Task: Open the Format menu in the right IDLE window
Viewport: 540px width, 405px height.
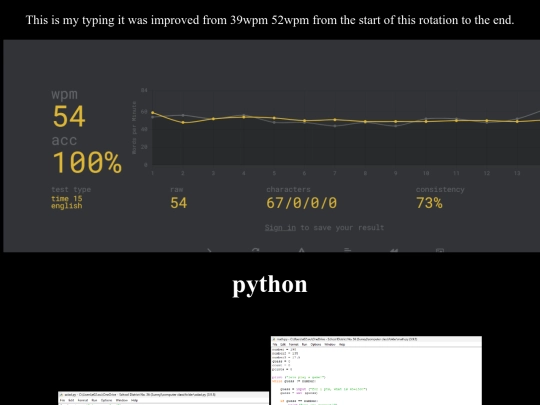Action: pos(293,344)
